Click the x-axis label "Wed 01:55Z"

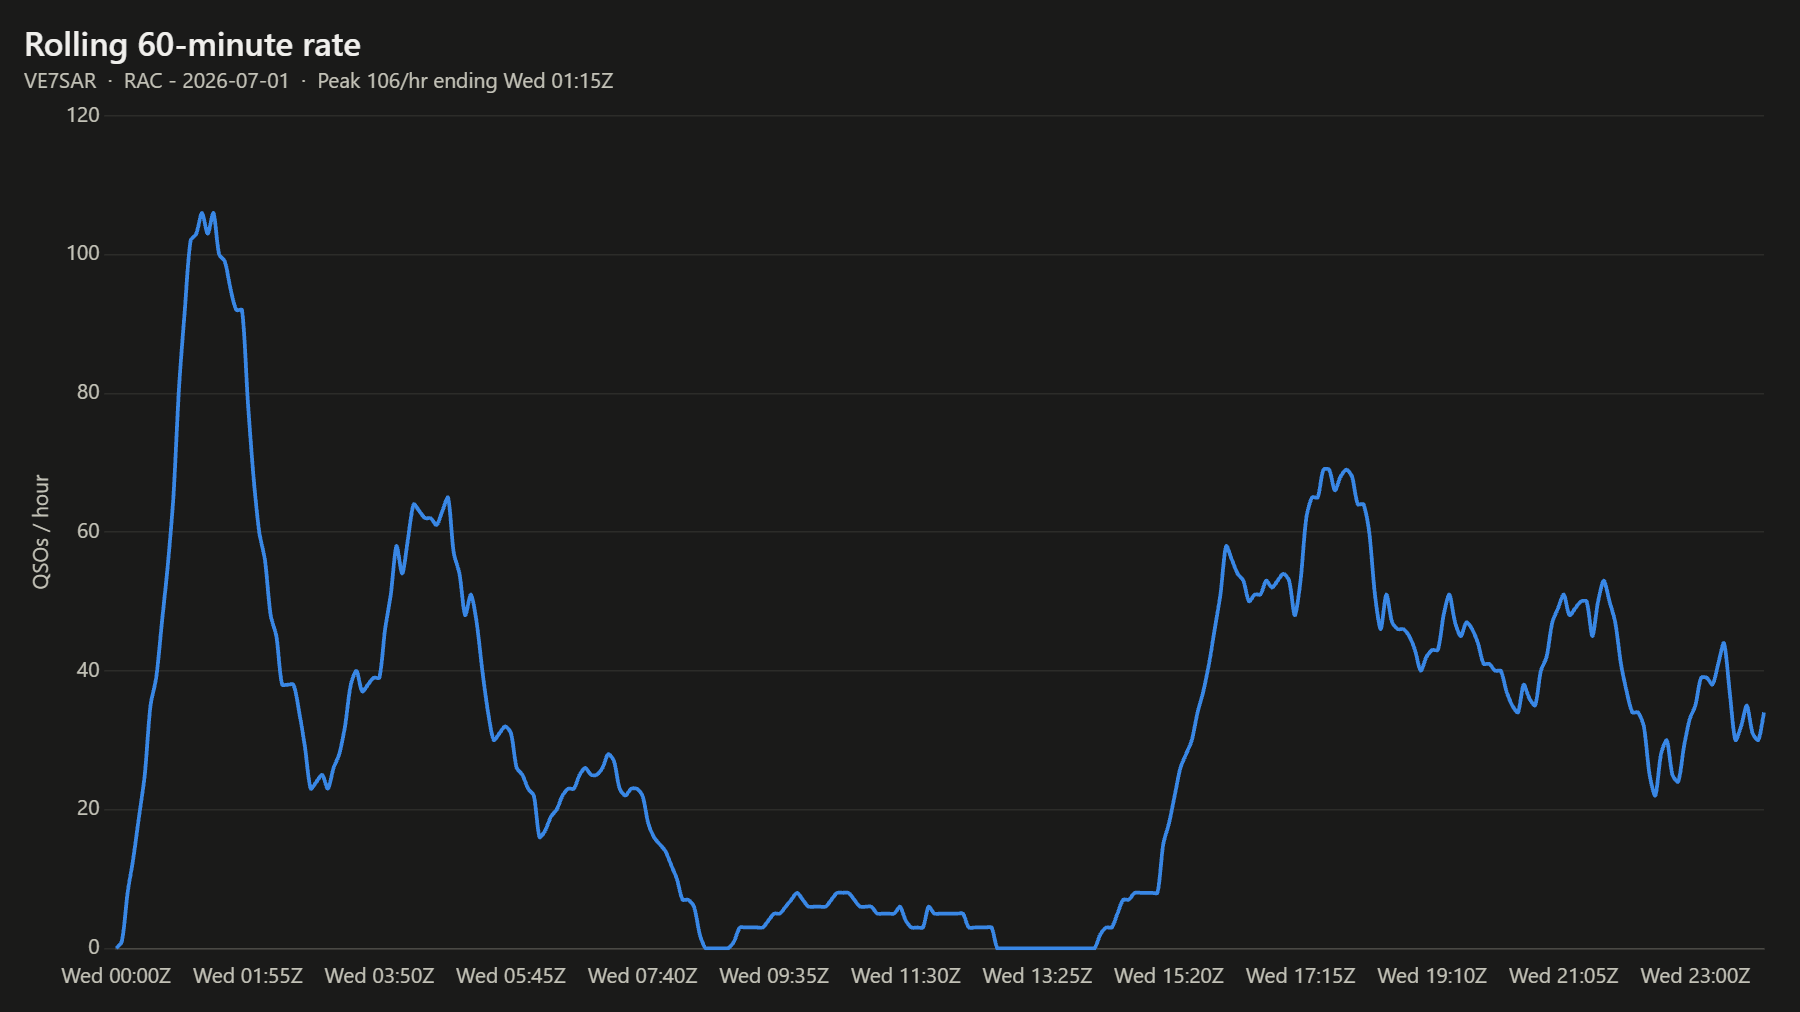pyautogui.click(x=248, y=976)
